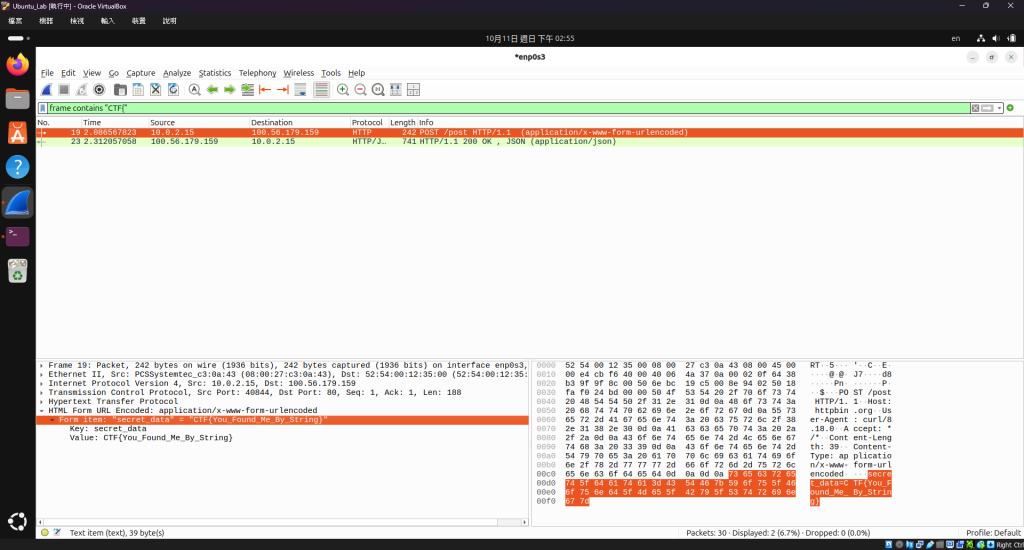This screenshot has height=550, width=1024.
Task: Save this capture file
Action: click(x=138, y=90)
